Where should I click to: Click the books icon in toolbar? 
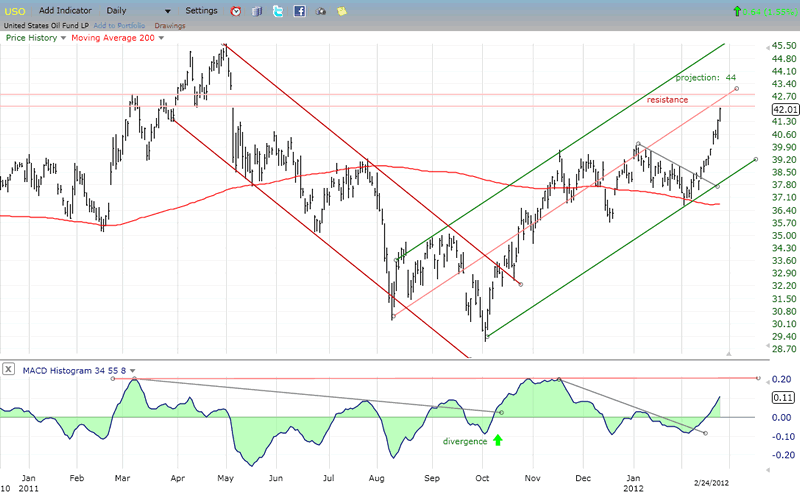(x=256, y=11)
